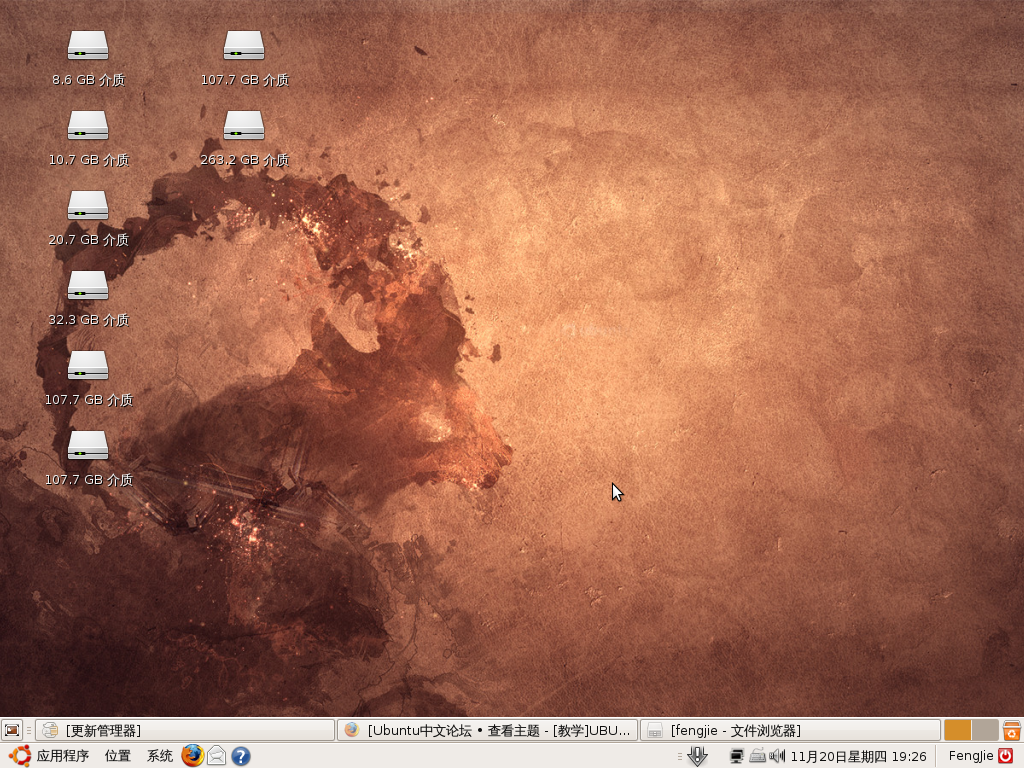Click the download arrow tray icon
This screenshot has height=768, width=1024.
tap(697, 756)
